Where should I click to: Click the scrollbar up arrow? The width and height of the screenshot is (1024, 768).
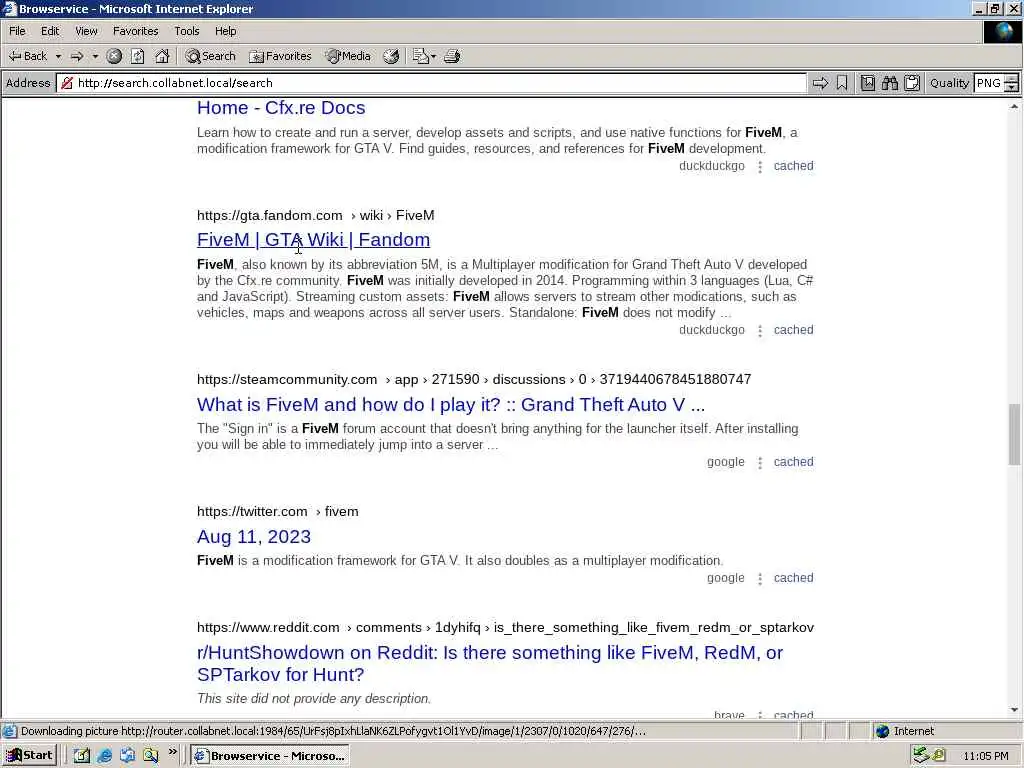coord(1014,106)
